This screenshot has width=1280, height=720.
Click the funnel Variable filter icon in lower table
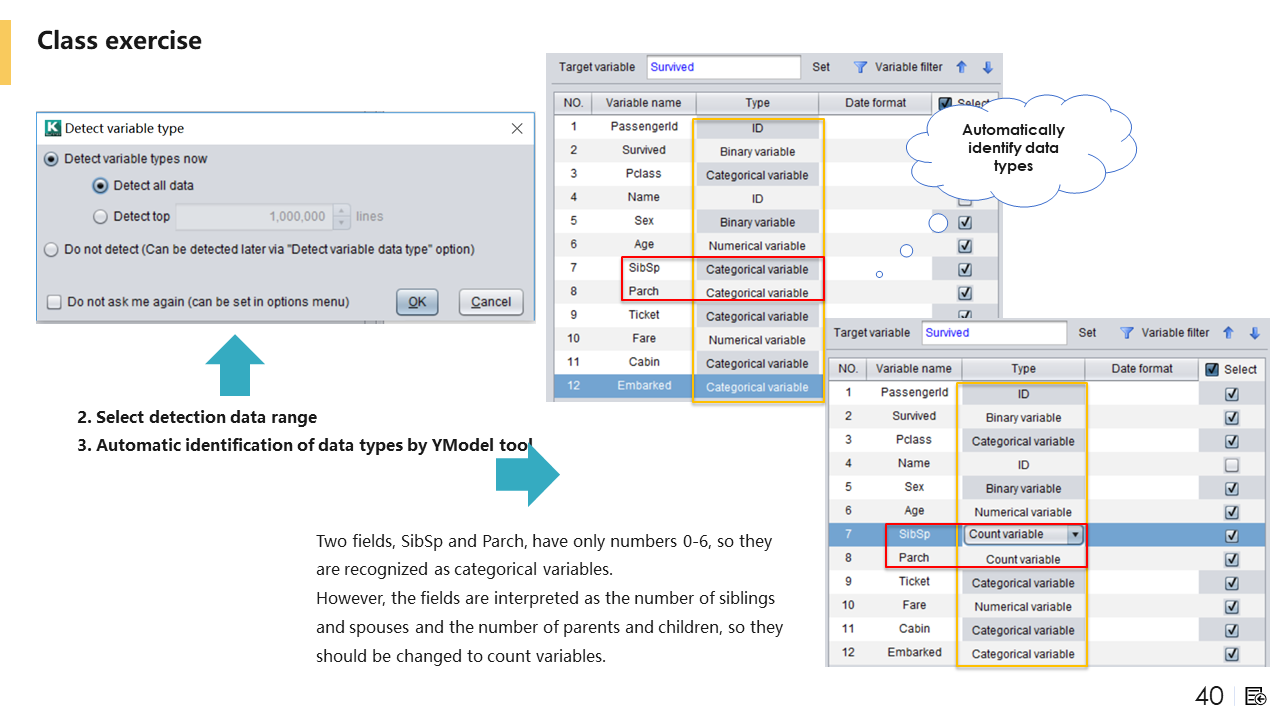[1126, 333]
